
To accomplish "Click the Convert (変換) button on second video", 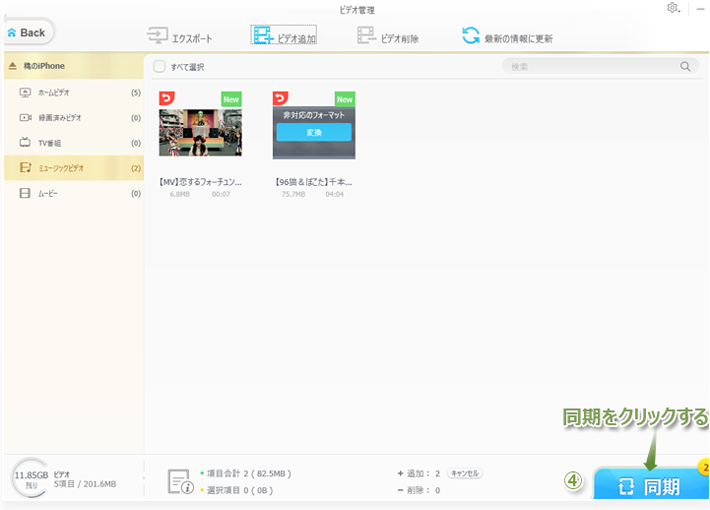I will click(314, 132).
